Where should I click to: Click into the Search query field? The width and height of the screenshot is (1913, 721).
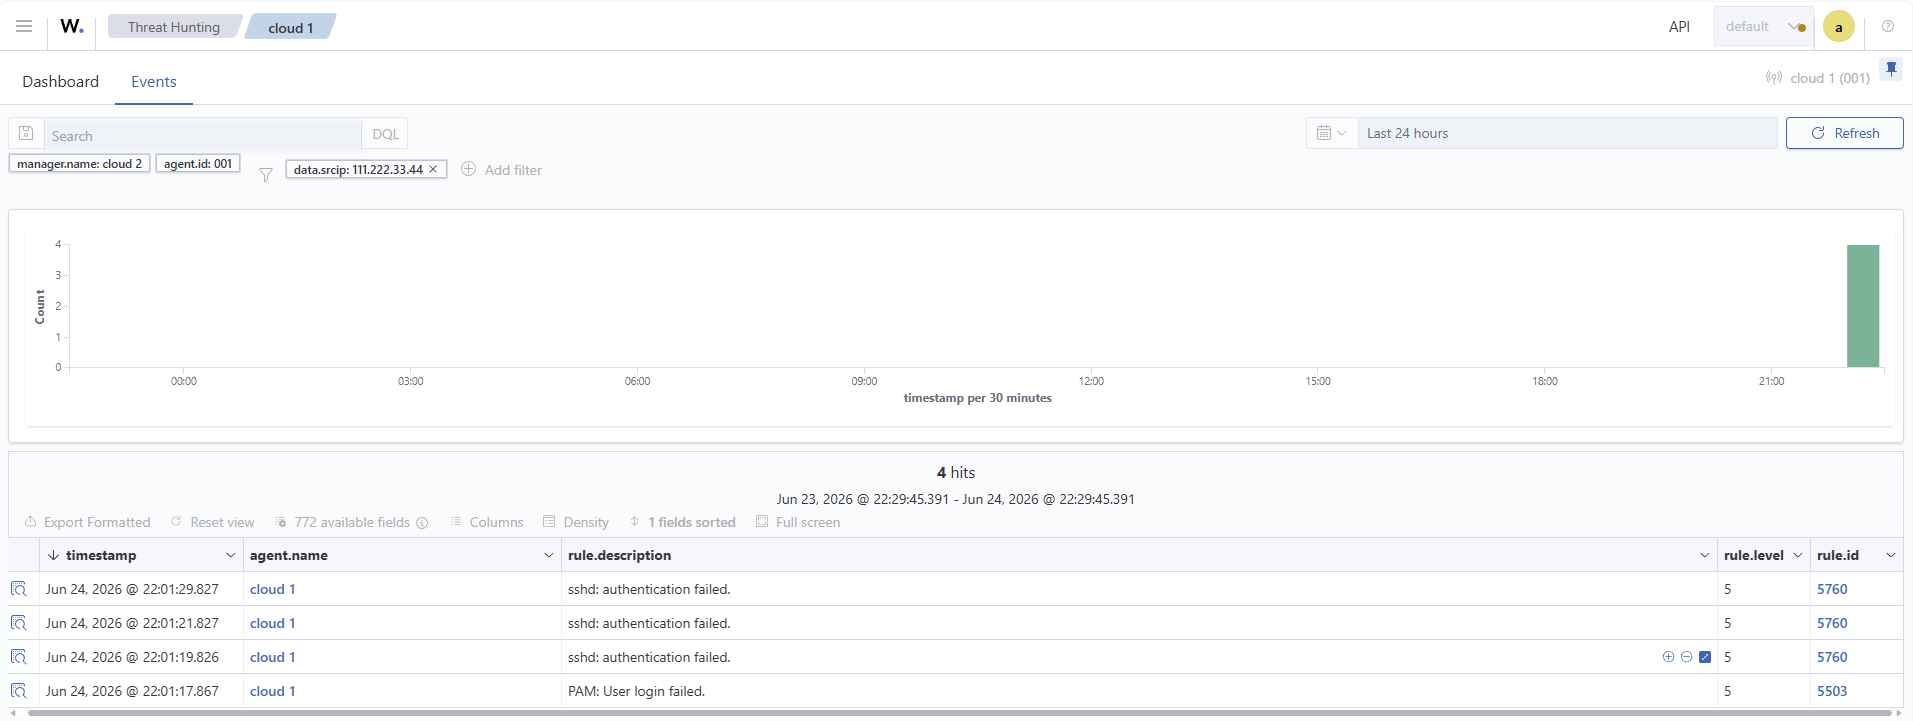tap(203, 135)
